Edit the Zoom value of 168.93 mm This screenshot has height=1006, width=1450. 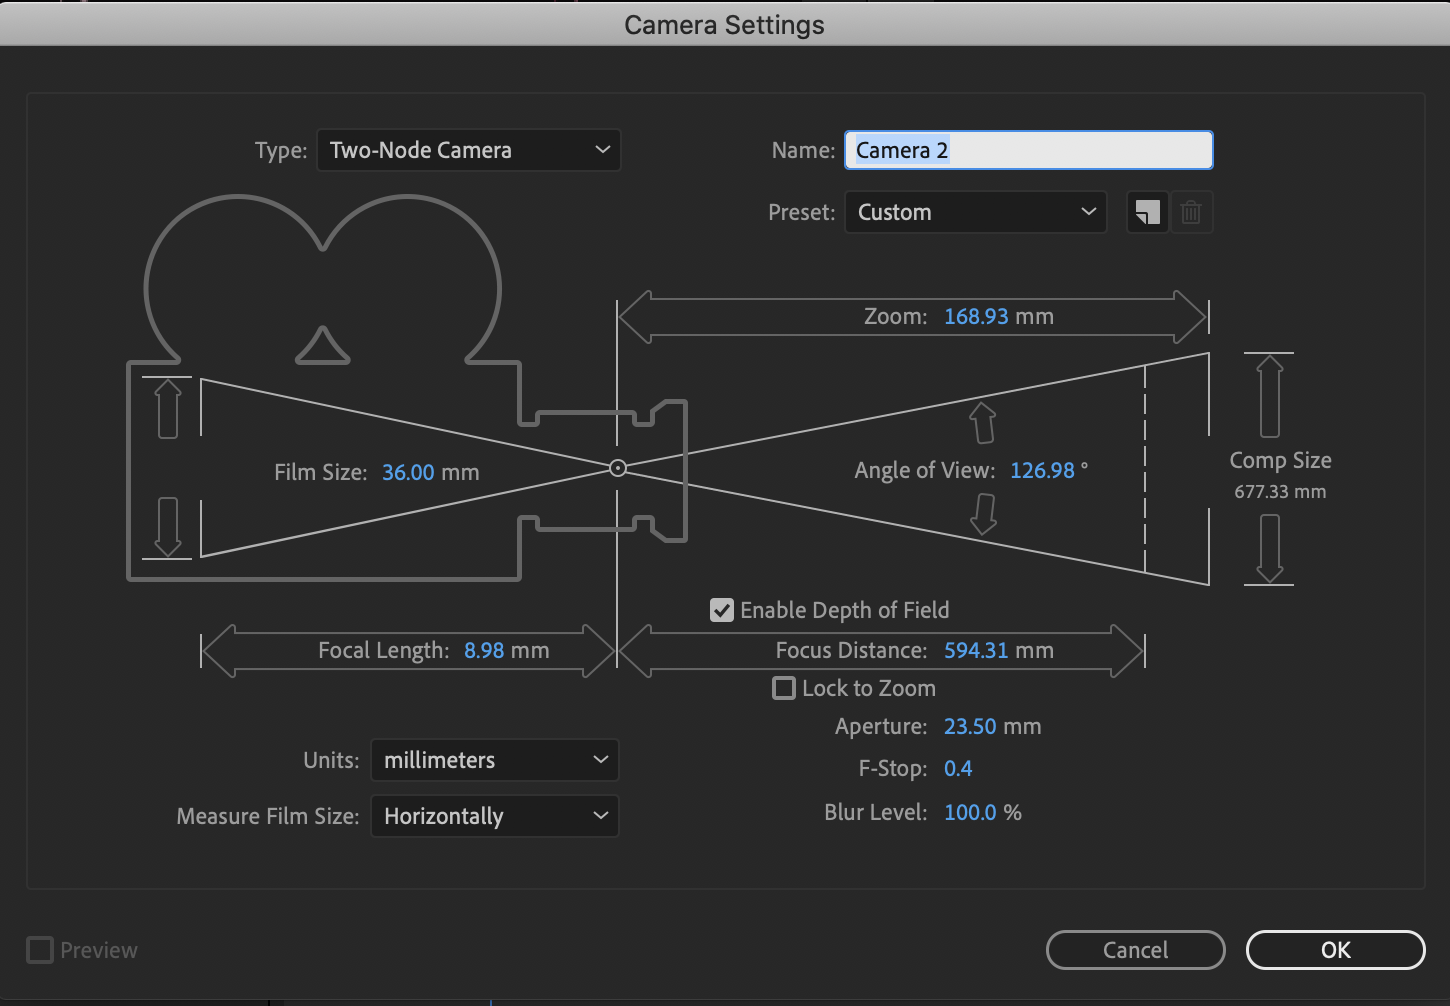click(998, 316)
